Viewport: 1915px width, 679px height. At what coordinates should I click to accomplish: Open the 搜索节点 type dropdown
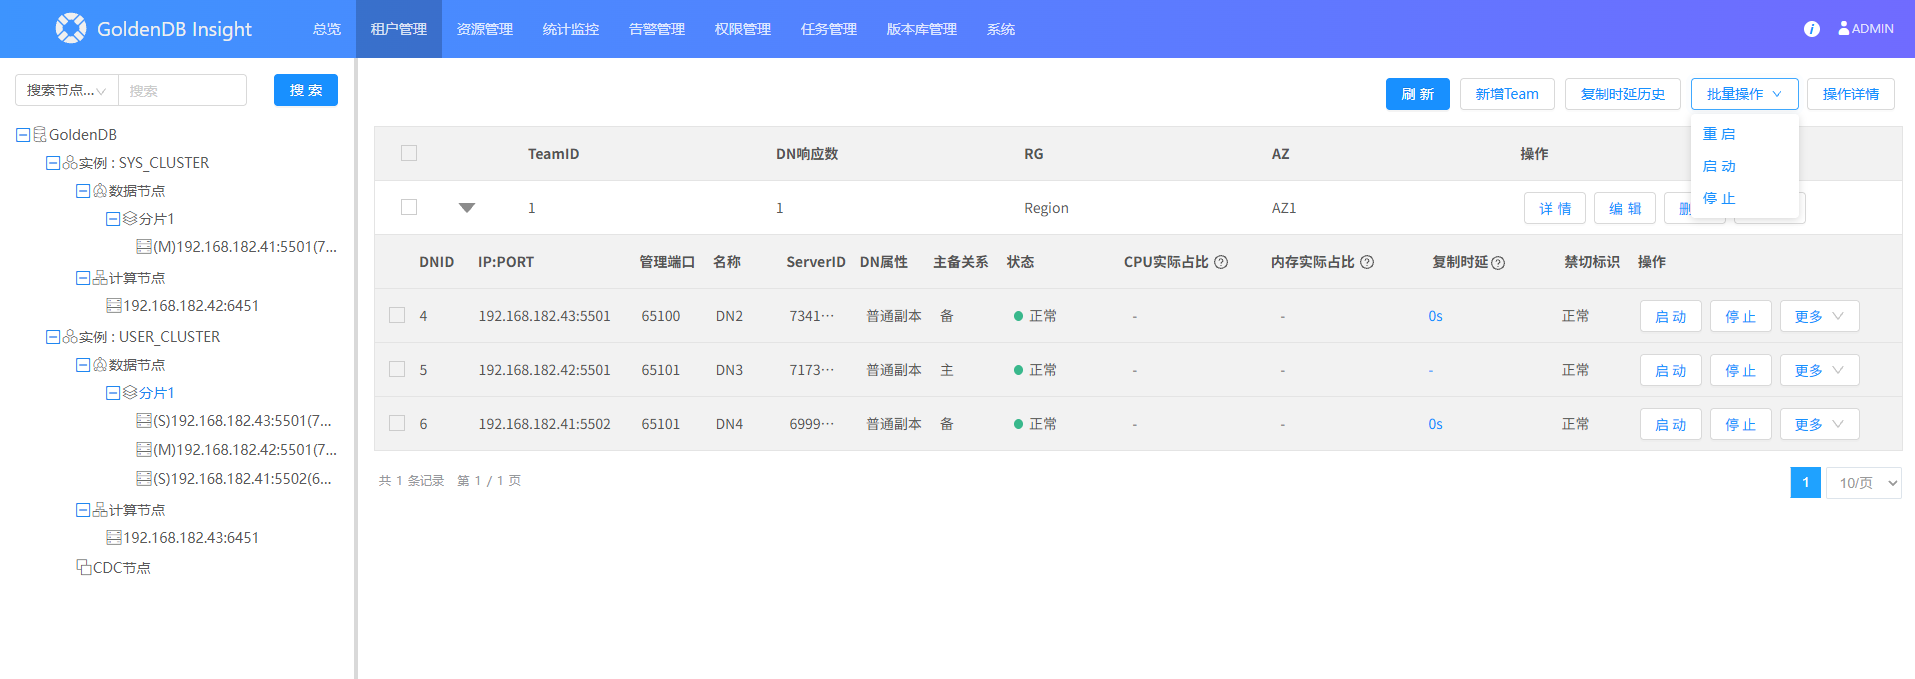67,90
